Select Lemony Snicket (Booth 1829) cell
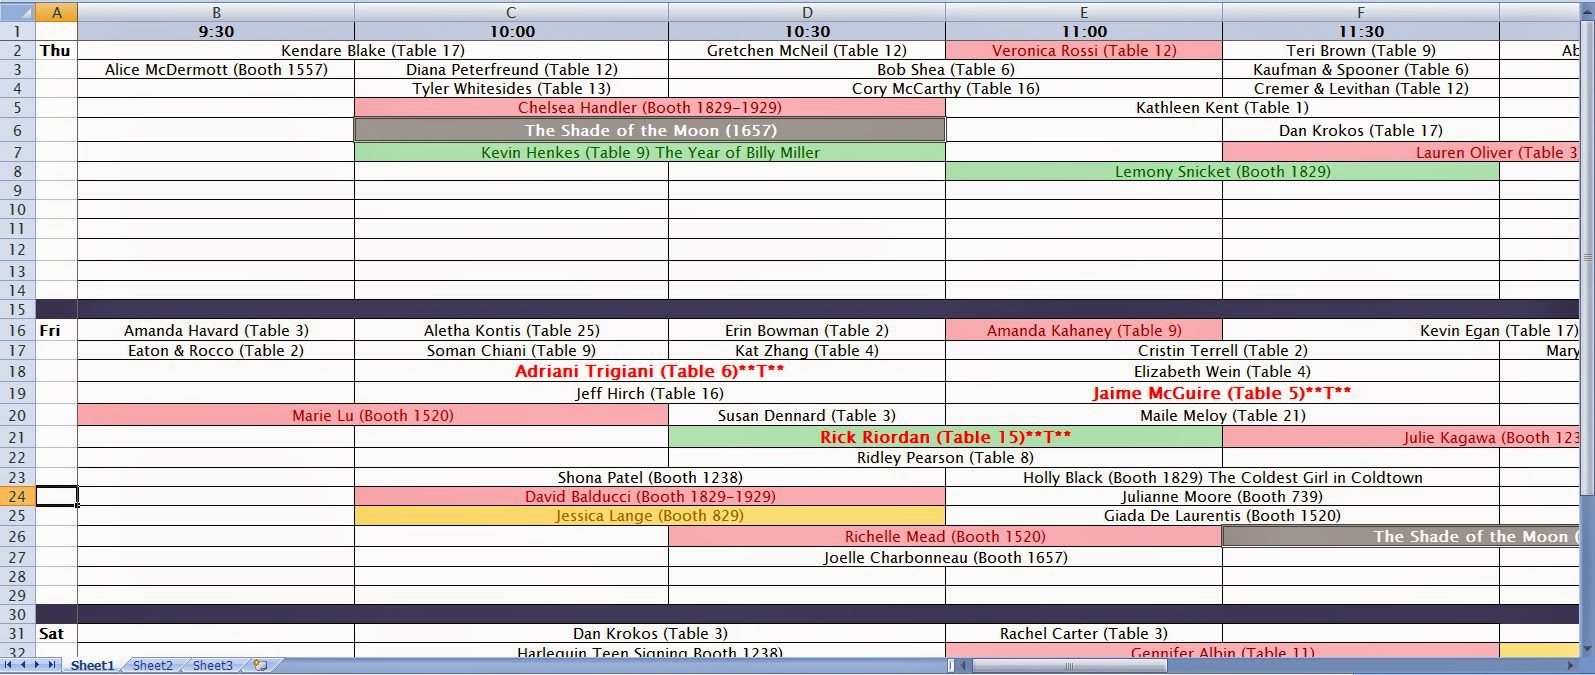Viewport: 1595px width, 675px height. pyautogui.click(x=1222, y=171)
